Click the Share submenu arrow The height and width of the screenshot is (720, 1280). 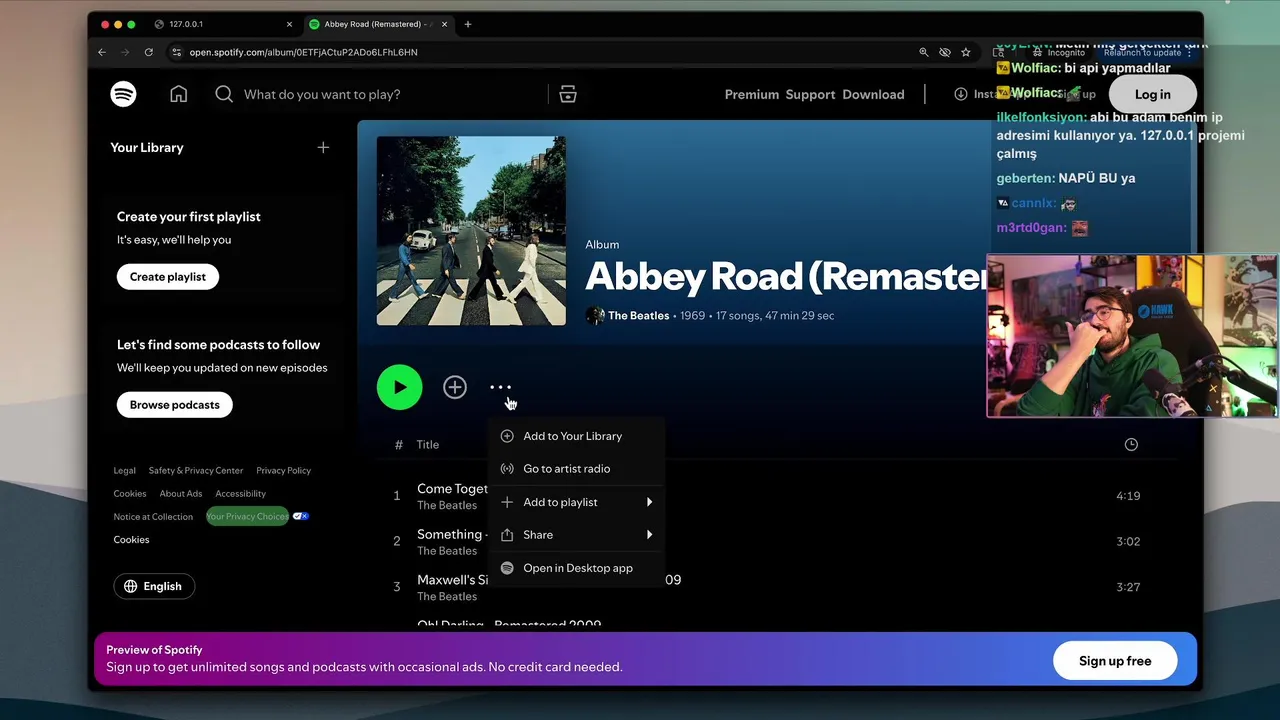point(649,535)
